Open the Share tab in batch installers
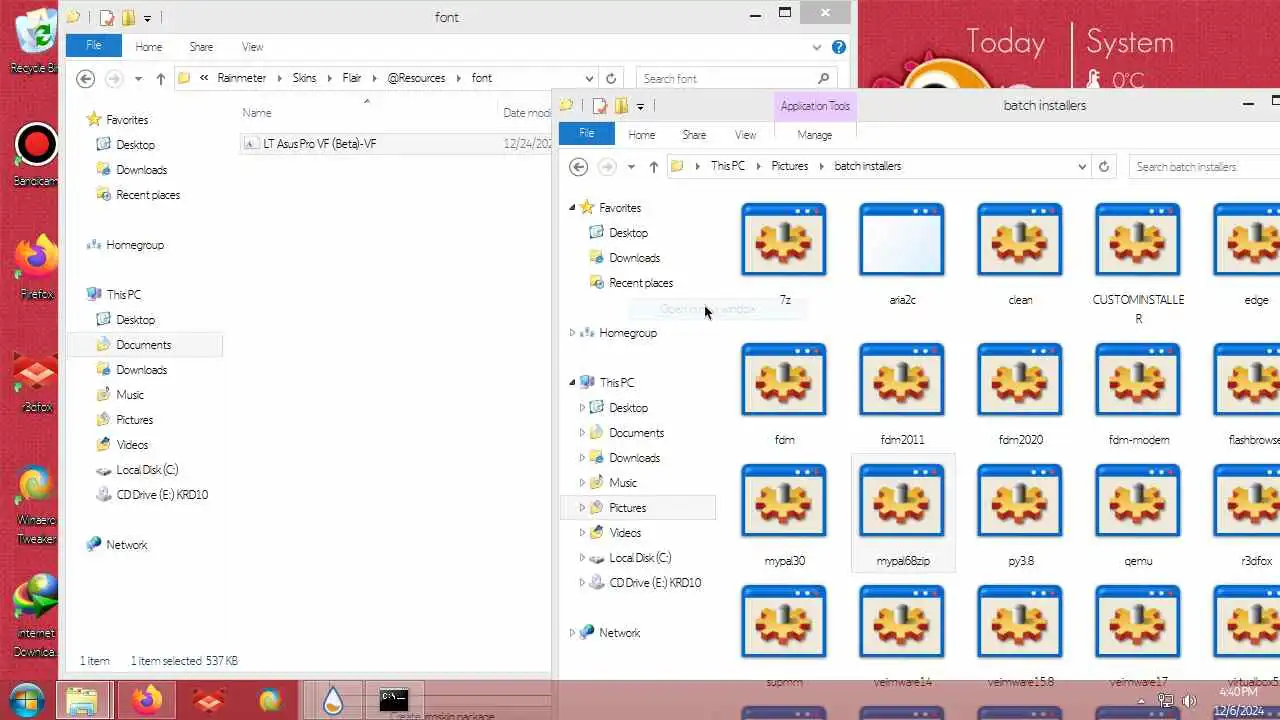 (x=694, y=135)
